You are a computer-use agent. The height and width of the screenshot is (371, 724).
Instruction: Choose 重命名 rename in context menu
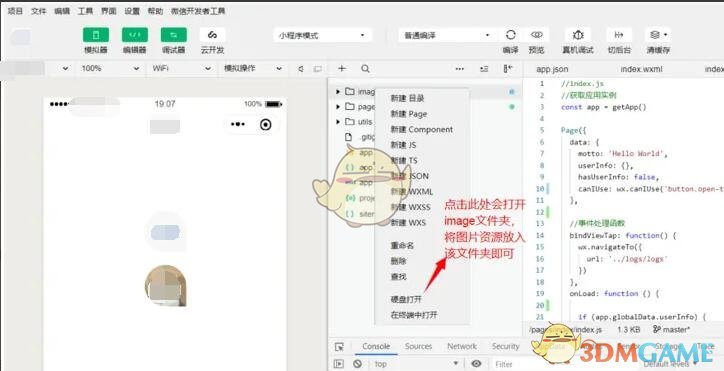tap(402, 245)
